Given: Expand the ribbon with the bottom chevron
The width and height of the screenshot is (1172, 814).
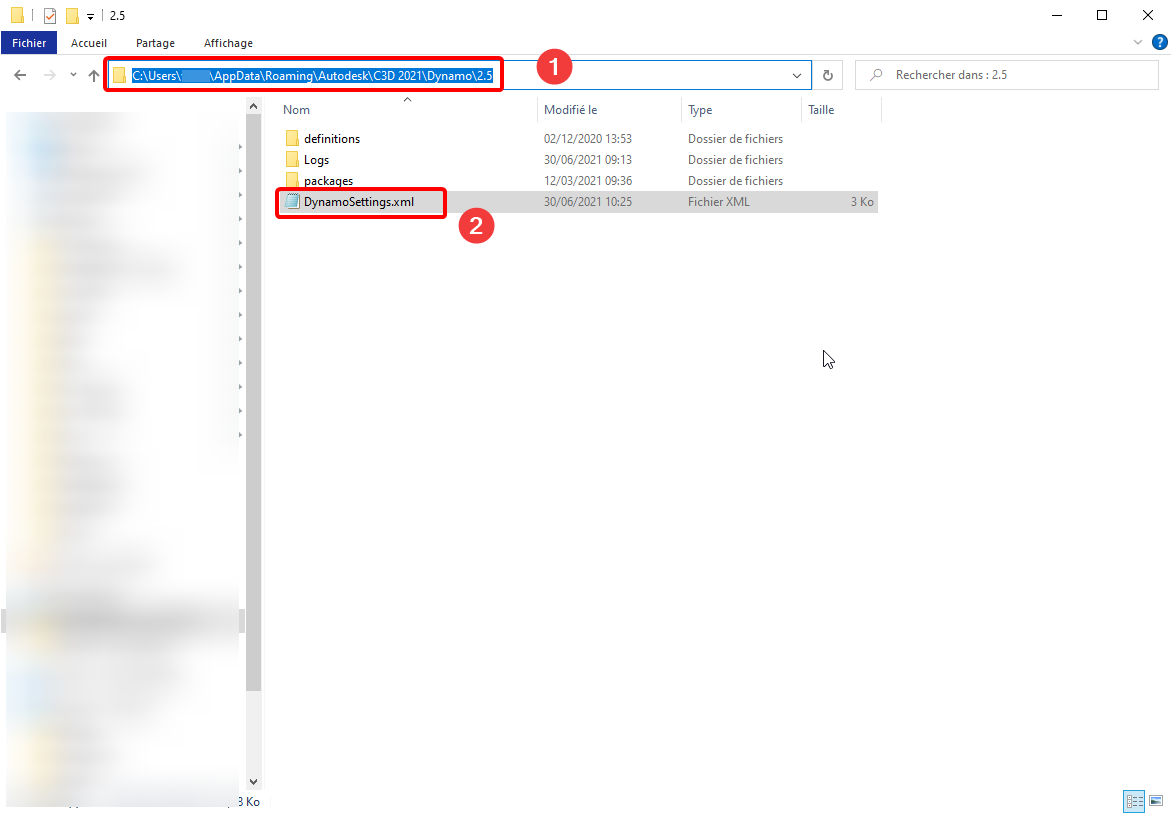Looking at the screenshot, I should pos(1138,42).
